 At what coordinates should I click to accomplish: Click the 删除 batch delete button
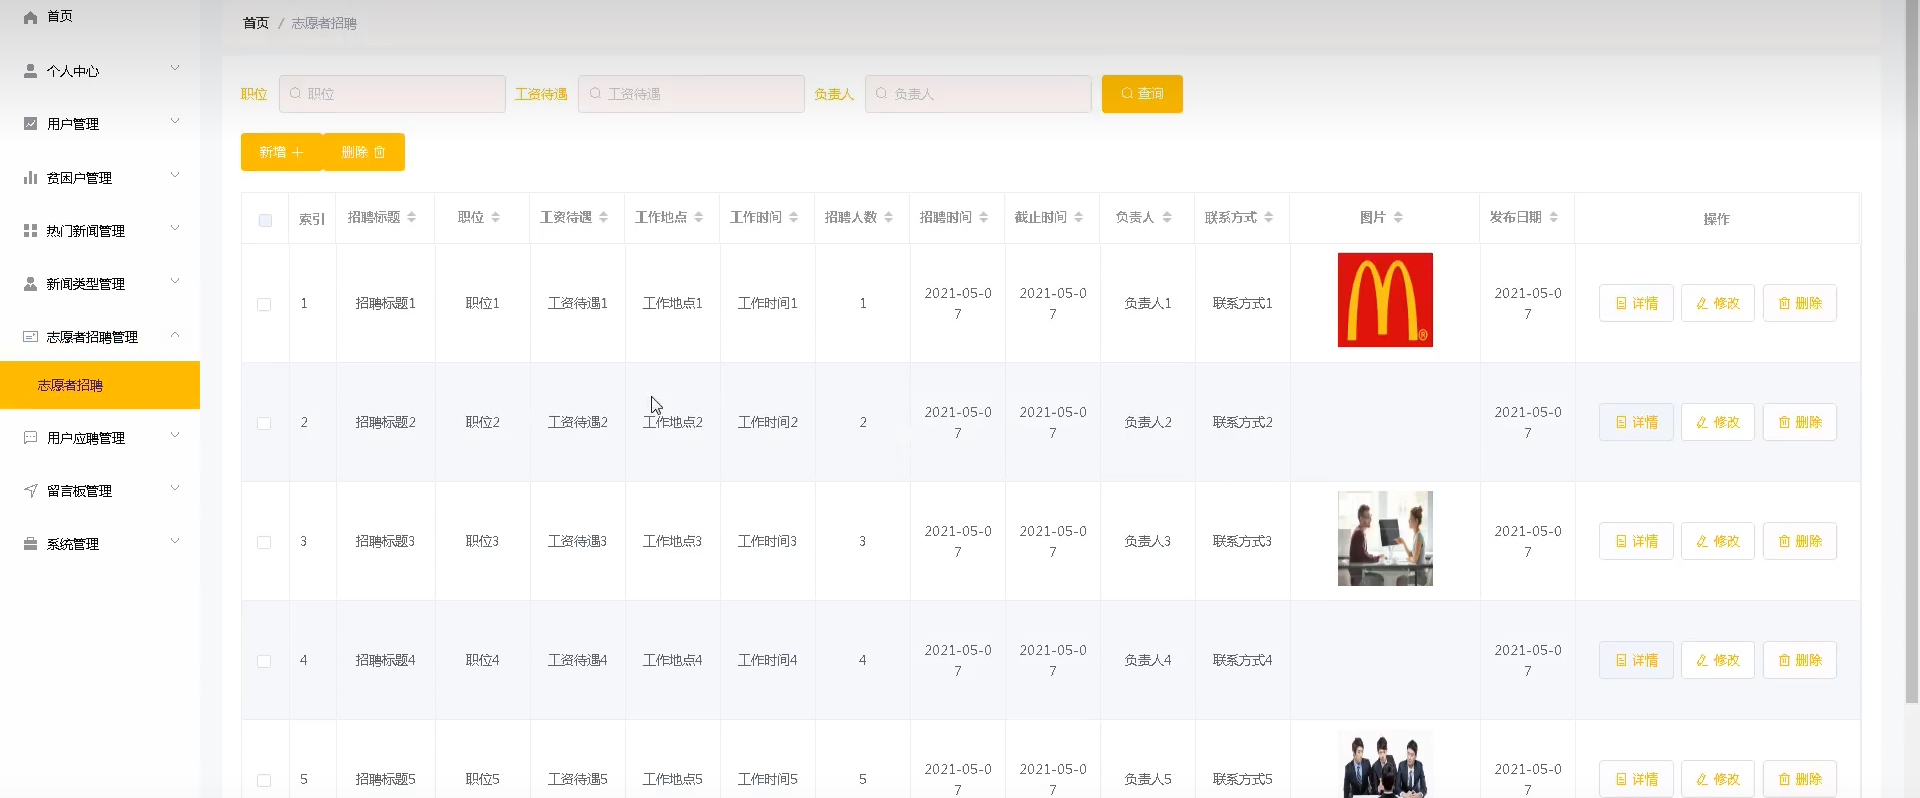coord(364,152)
